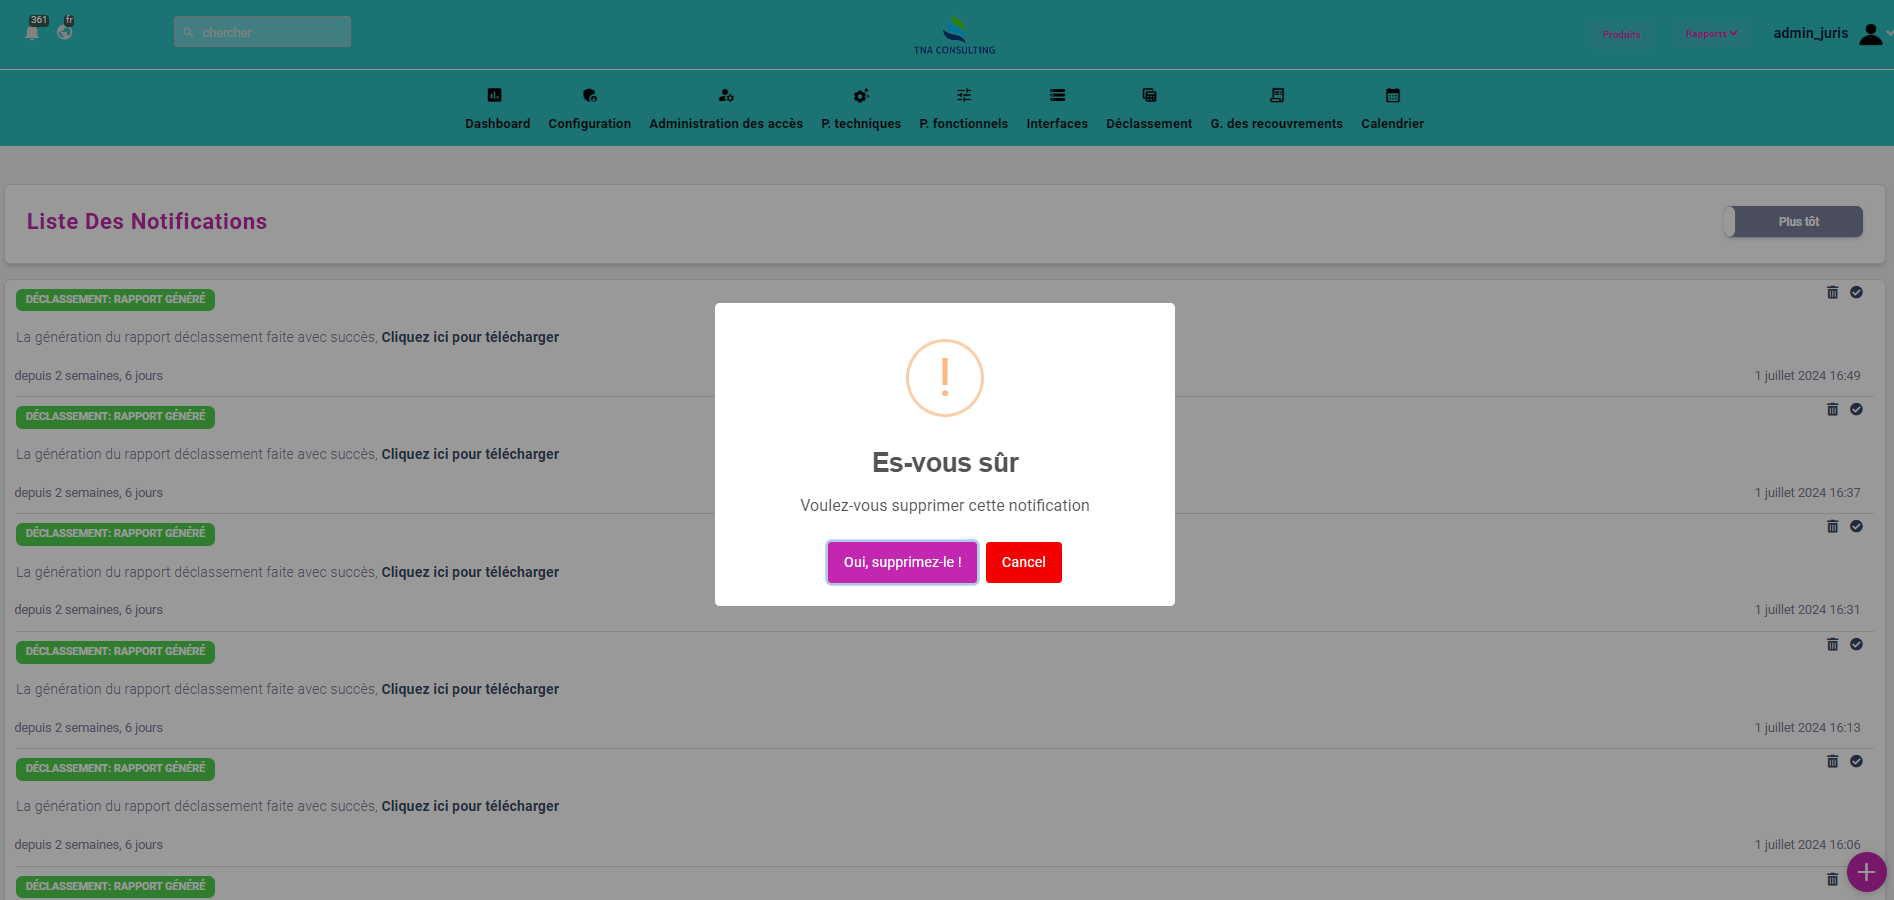This screenshot has height=900, width=1894.
Task: Open the Dashboard menu icon
Action: point(494,96)
